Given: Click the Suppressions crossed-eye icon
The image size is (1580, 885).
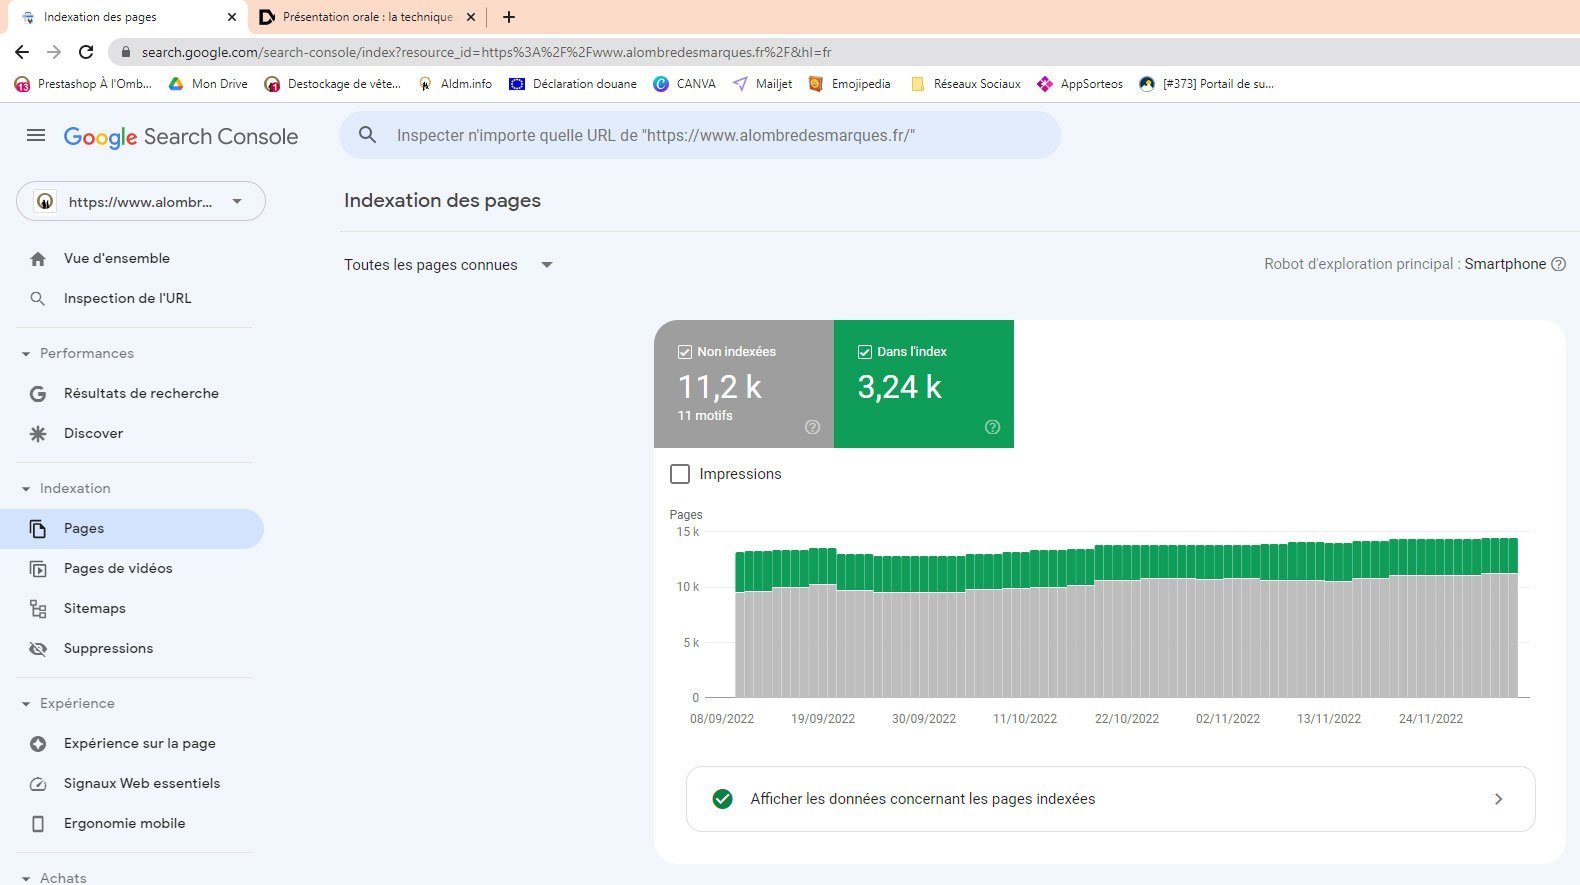Looking at the screenshot, I should point(38,649).
